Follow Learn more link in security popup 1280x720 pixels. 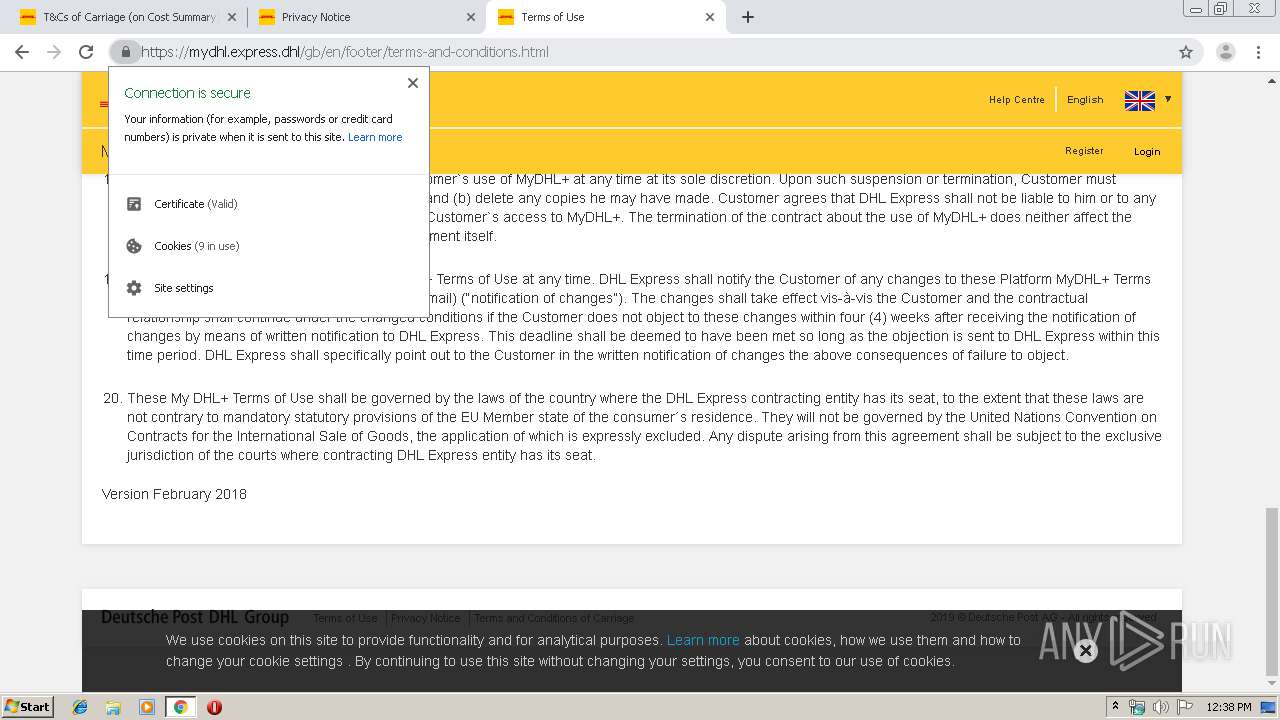(x=375, y=137)
